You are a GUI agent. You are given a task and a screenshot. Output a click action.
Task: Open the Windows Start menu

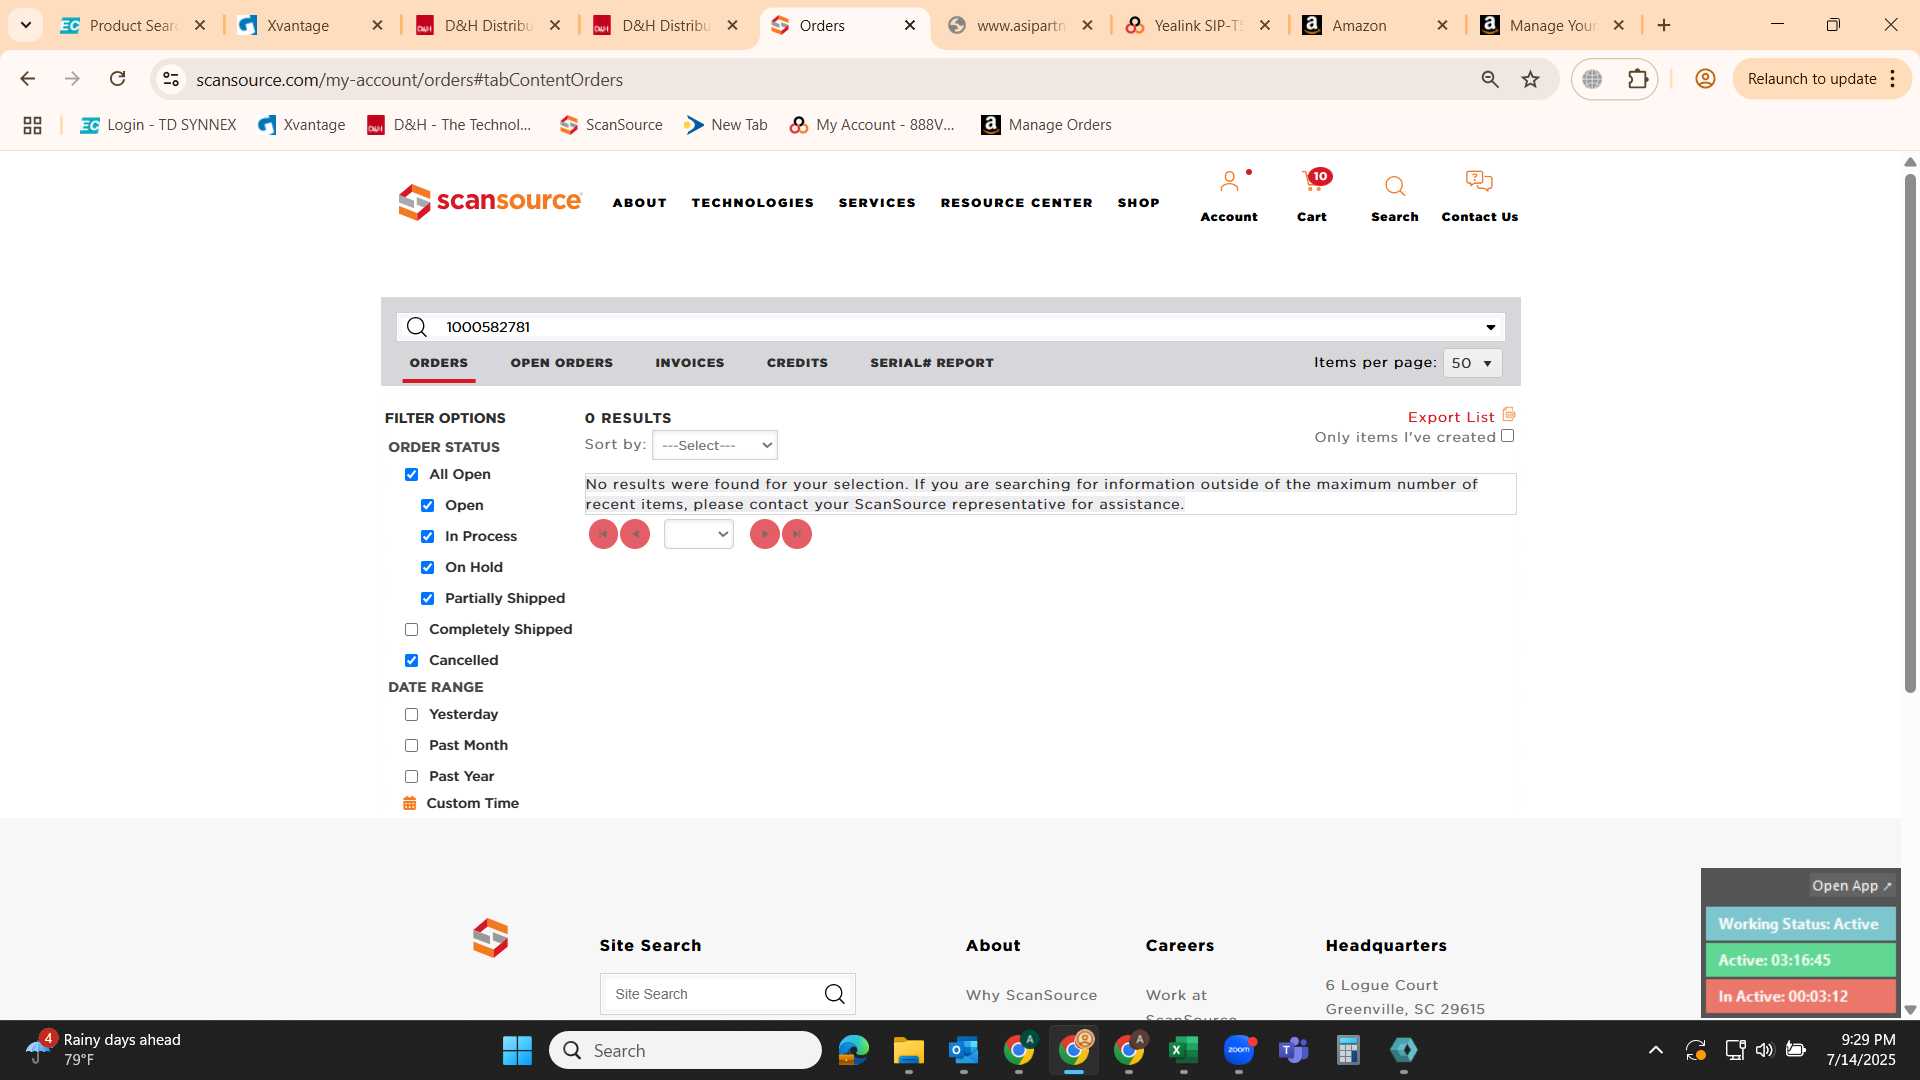pos(517,1050)
